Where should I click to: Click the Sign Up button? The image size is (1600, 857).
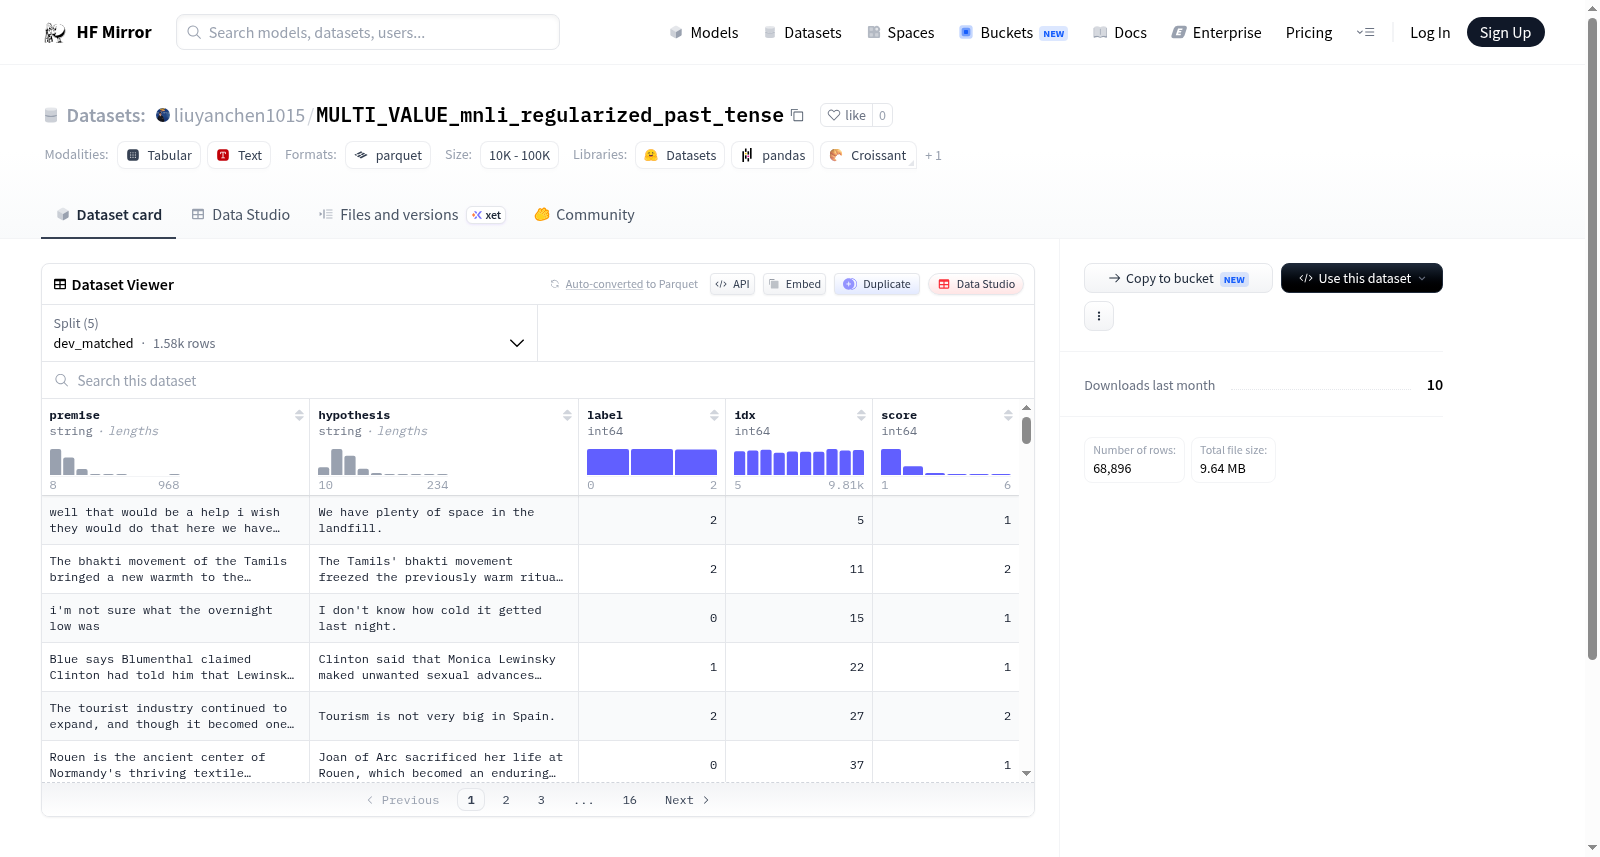(x=1505, y=32)
